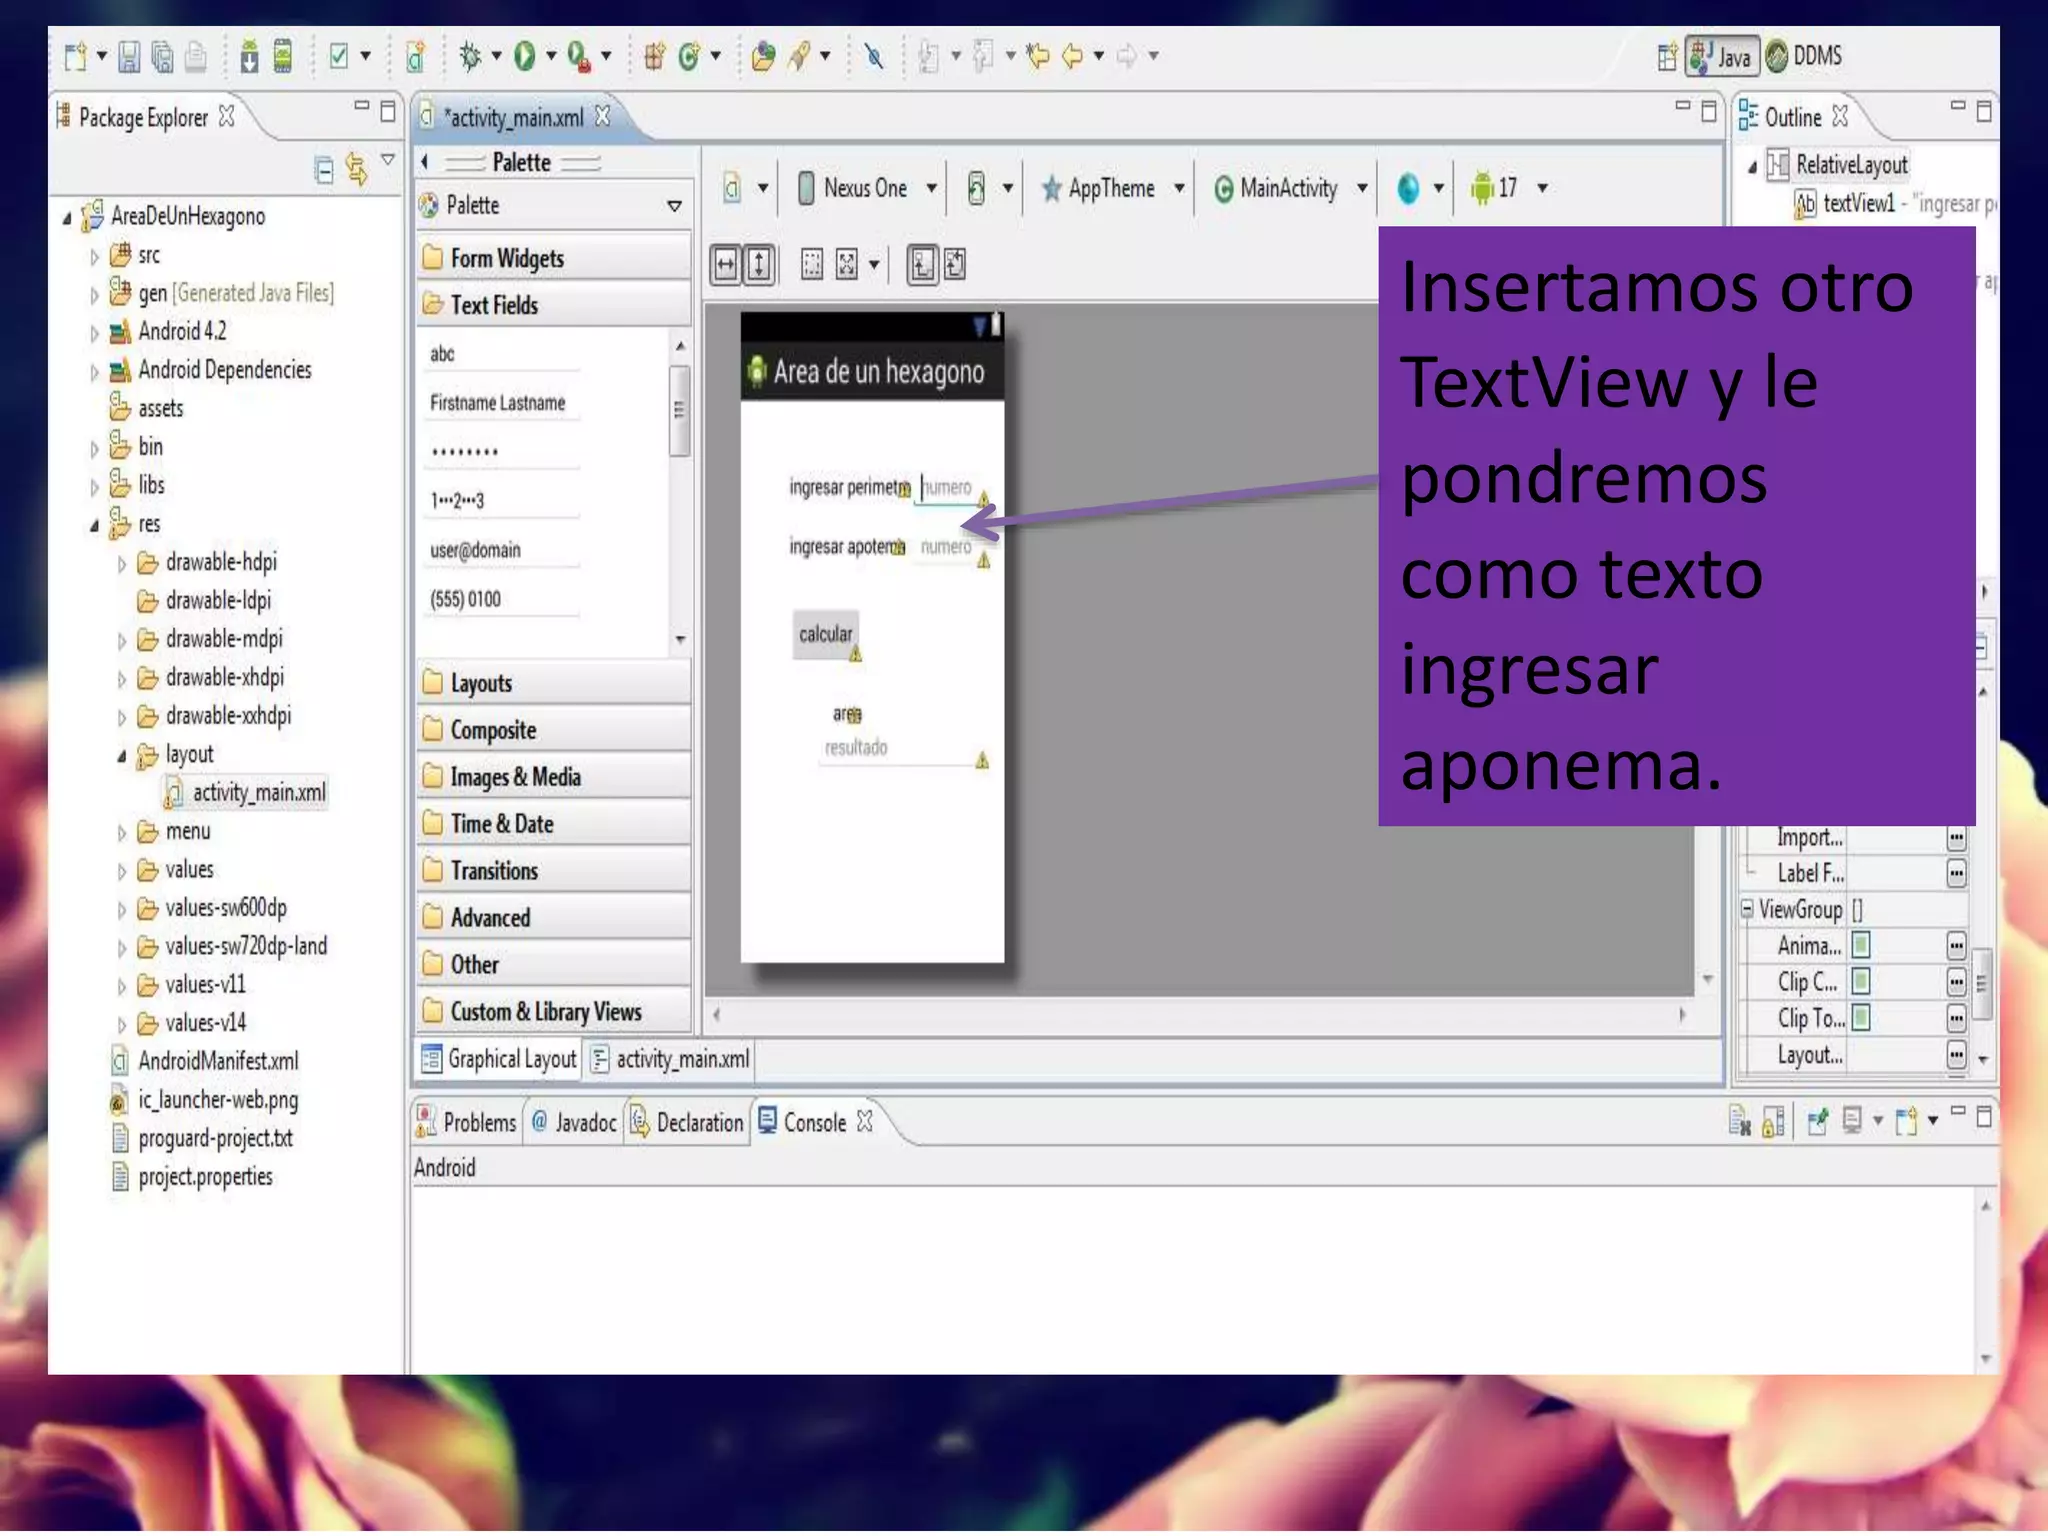Toggle the Clip C... property checkbox

coord(1860,982)
